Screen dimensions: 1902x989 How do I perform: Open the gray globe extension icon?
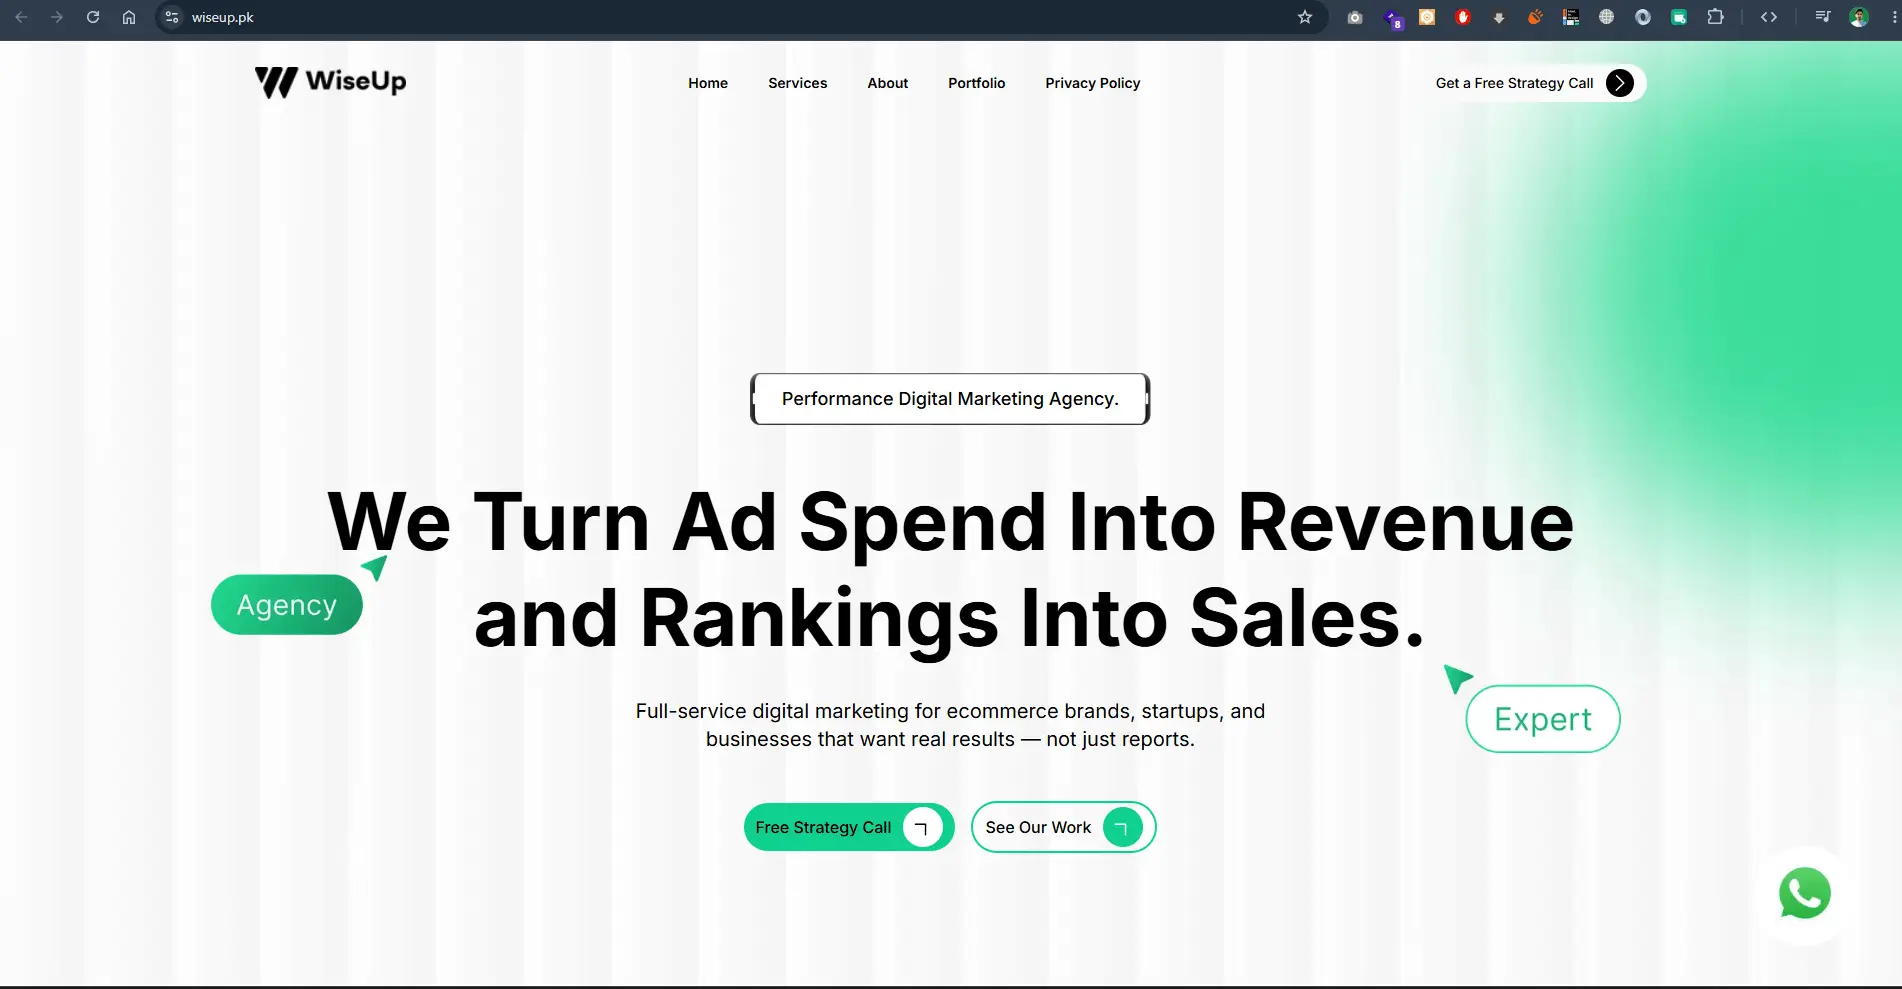[x=1607, y=17]
